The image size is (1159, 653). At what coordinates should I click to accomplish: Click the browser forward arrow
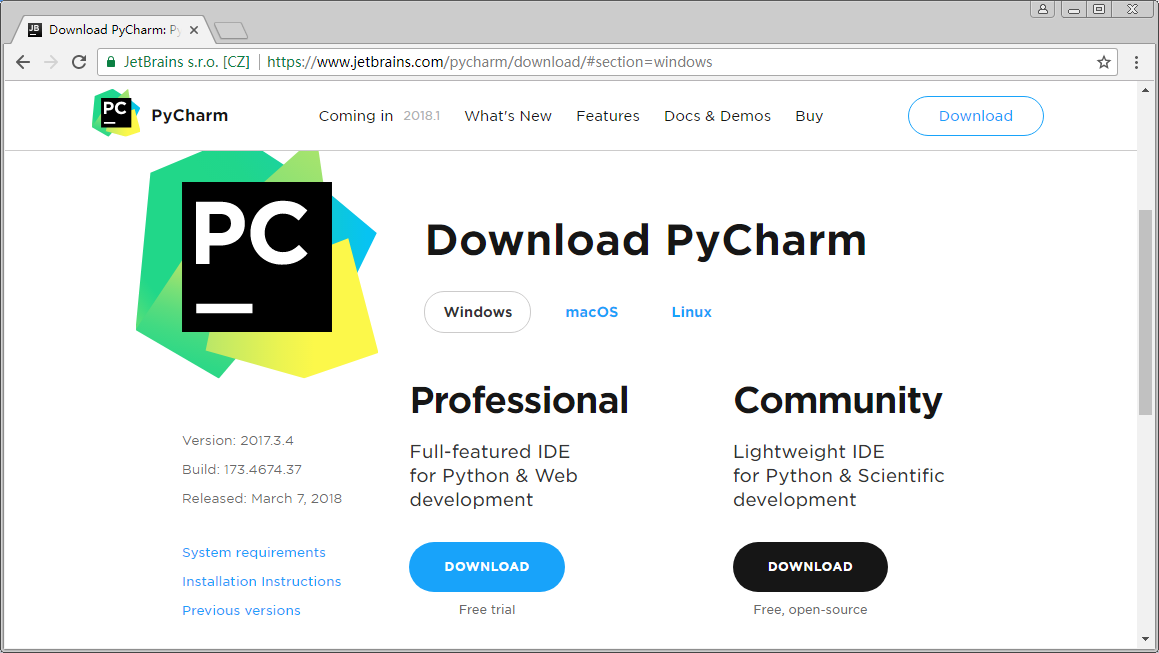click(51, 62)
